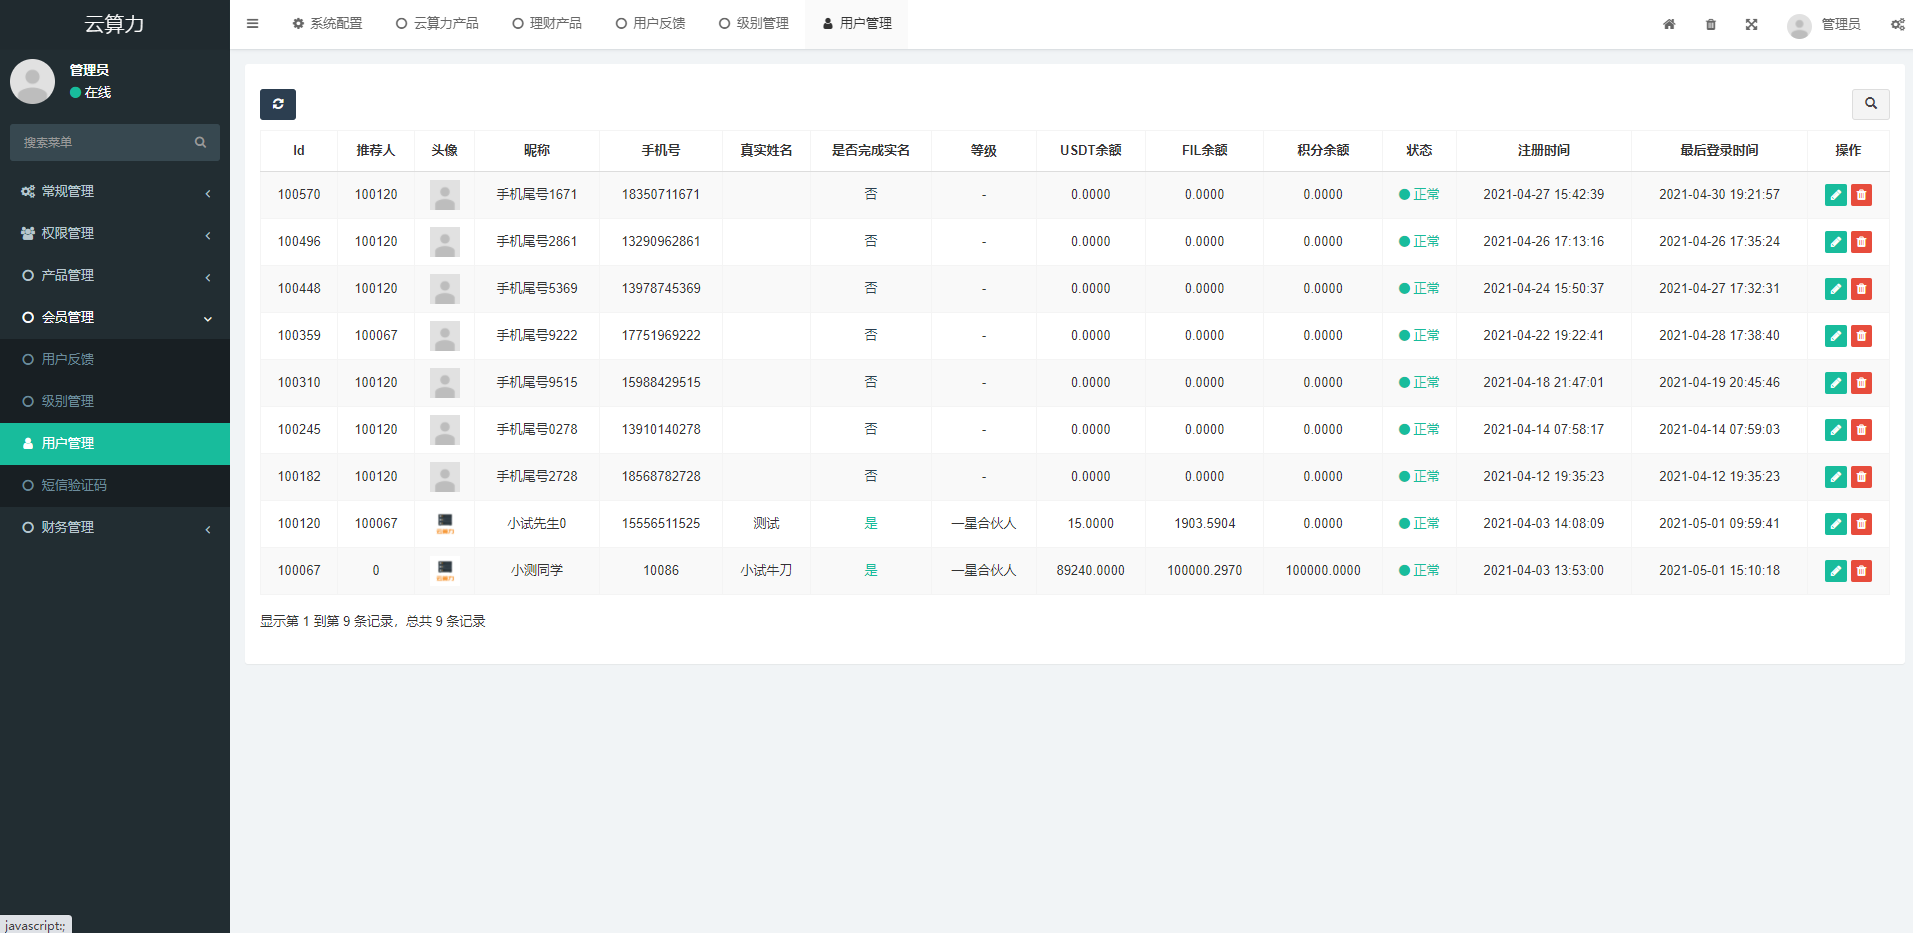Open system settings via the gears icon
Viewport: 1913px width, 933px height.
pyautogui.click(x=1897, y=24)
